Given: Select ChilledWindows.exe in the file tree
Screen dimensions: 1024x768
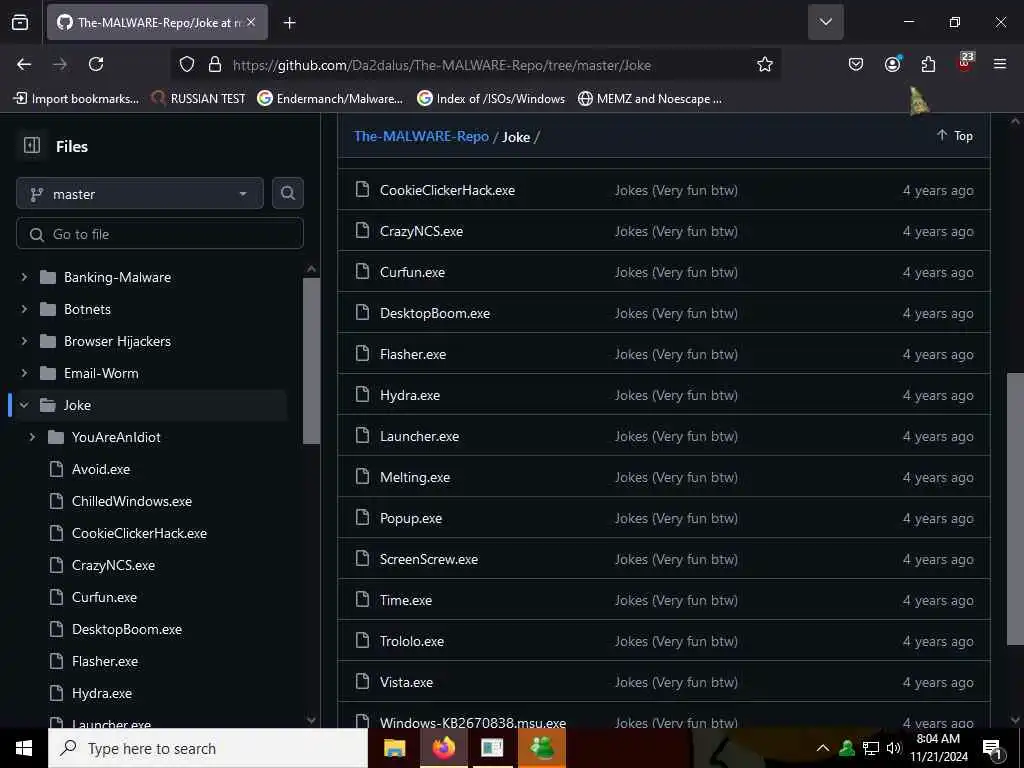Looking at the screenshot, I should (x=131, y=501).
